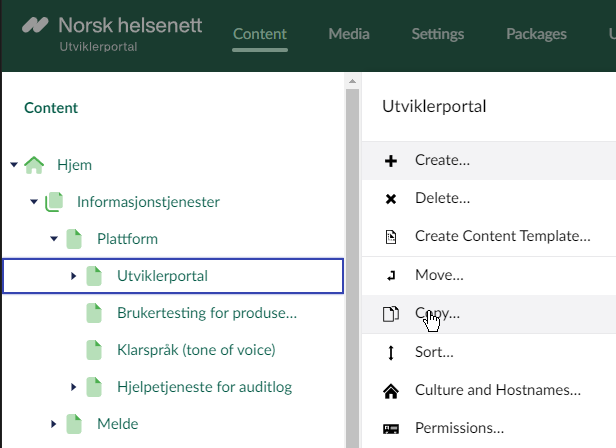Screen dimensions: 616x448
Task: Click the Melde document icon
Action: tap(74, 424)
